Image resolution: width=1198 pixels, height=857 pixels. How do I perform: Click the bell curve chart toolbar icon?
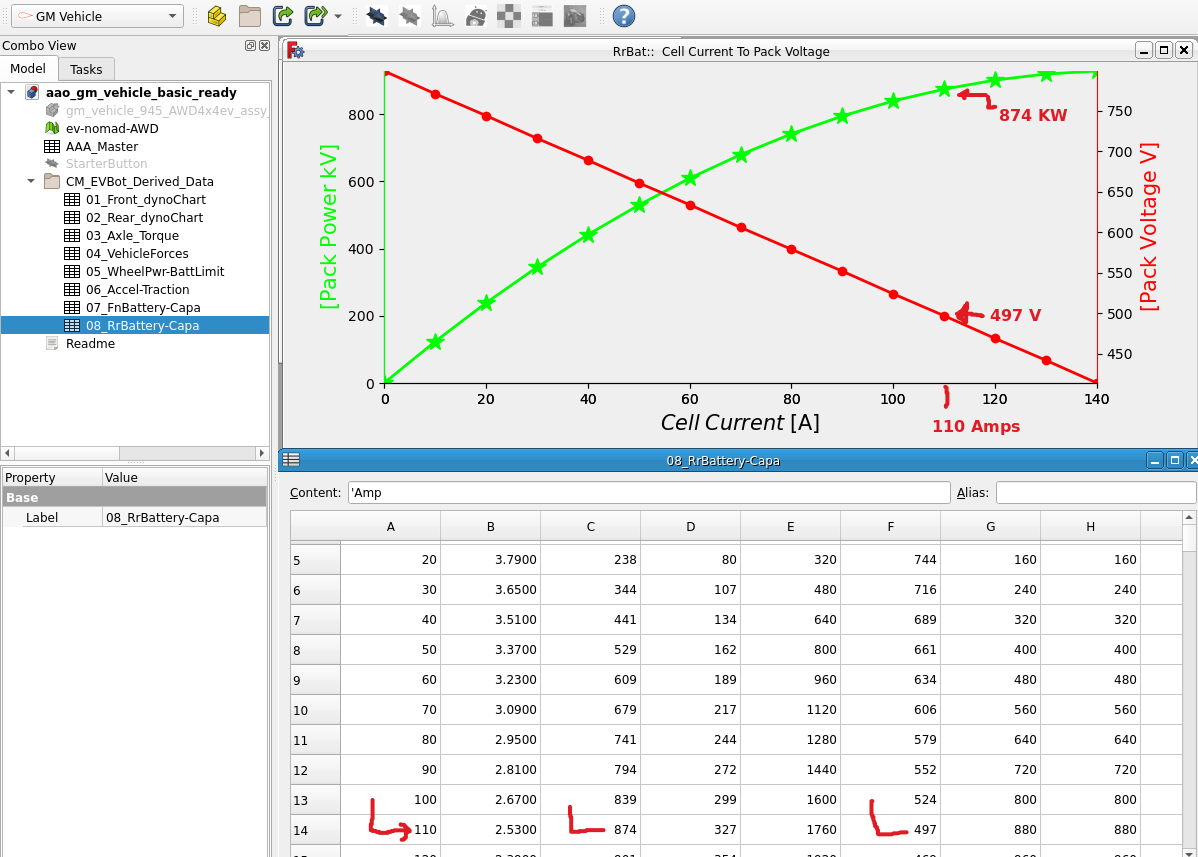click(442, 16)
